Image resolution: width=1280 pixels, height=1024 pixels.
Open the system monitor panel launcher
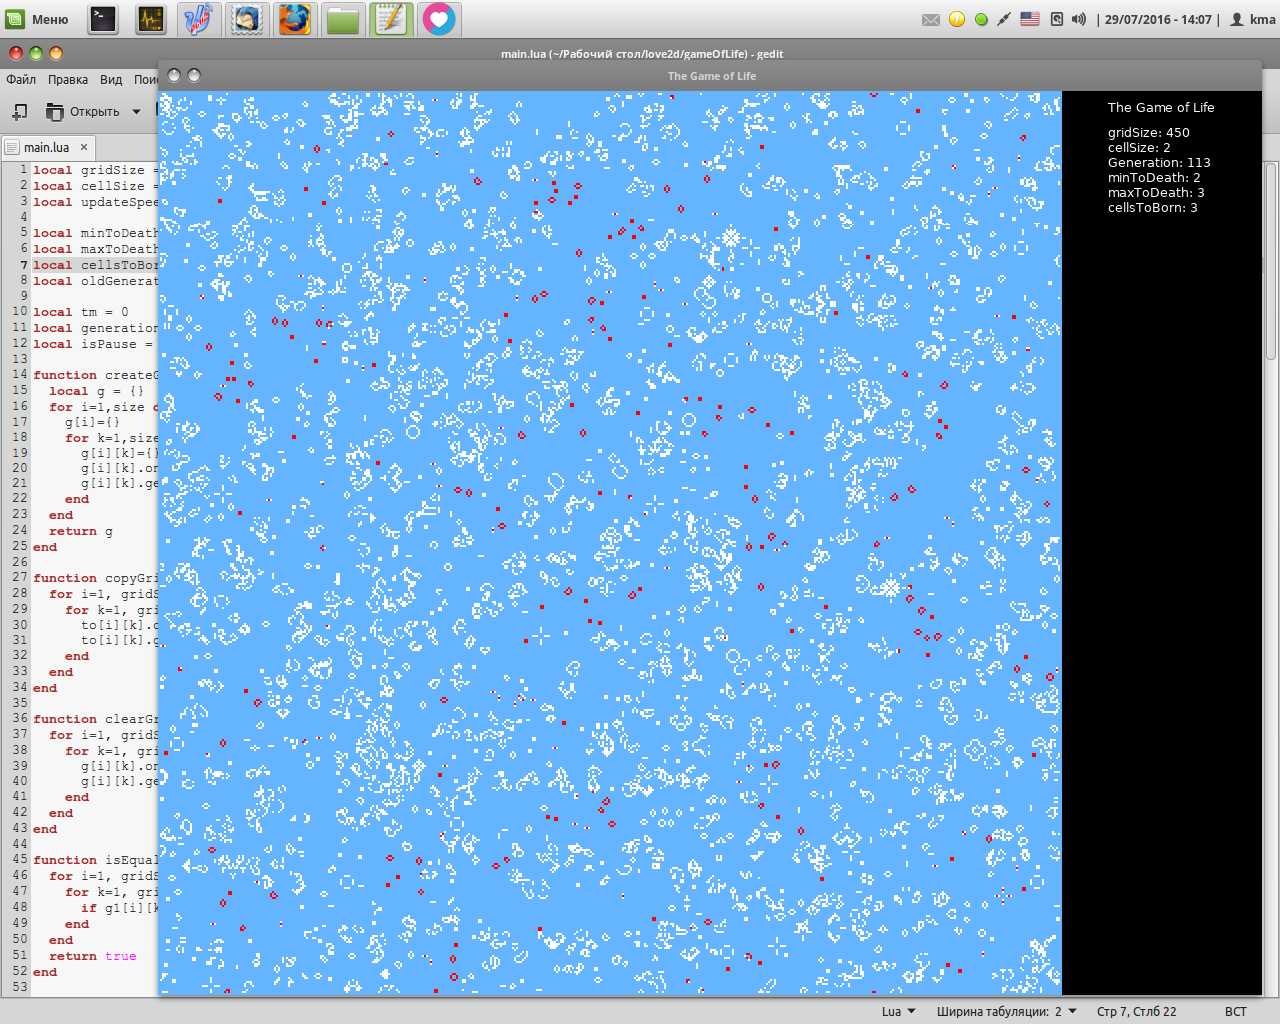click(151, 19)
